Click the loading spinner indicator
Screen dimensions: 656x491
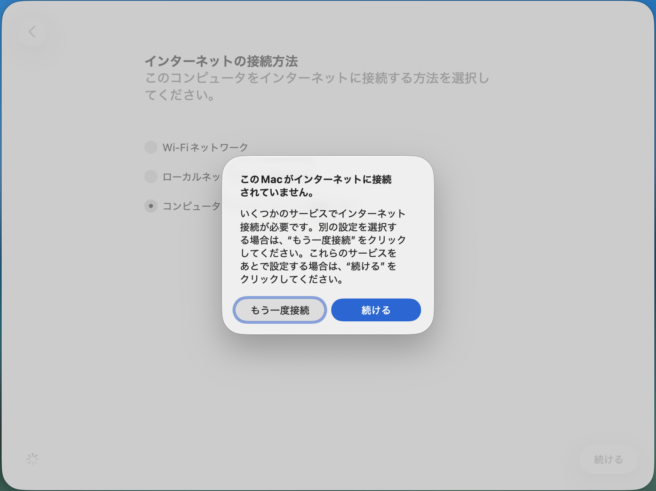(33, 459)
